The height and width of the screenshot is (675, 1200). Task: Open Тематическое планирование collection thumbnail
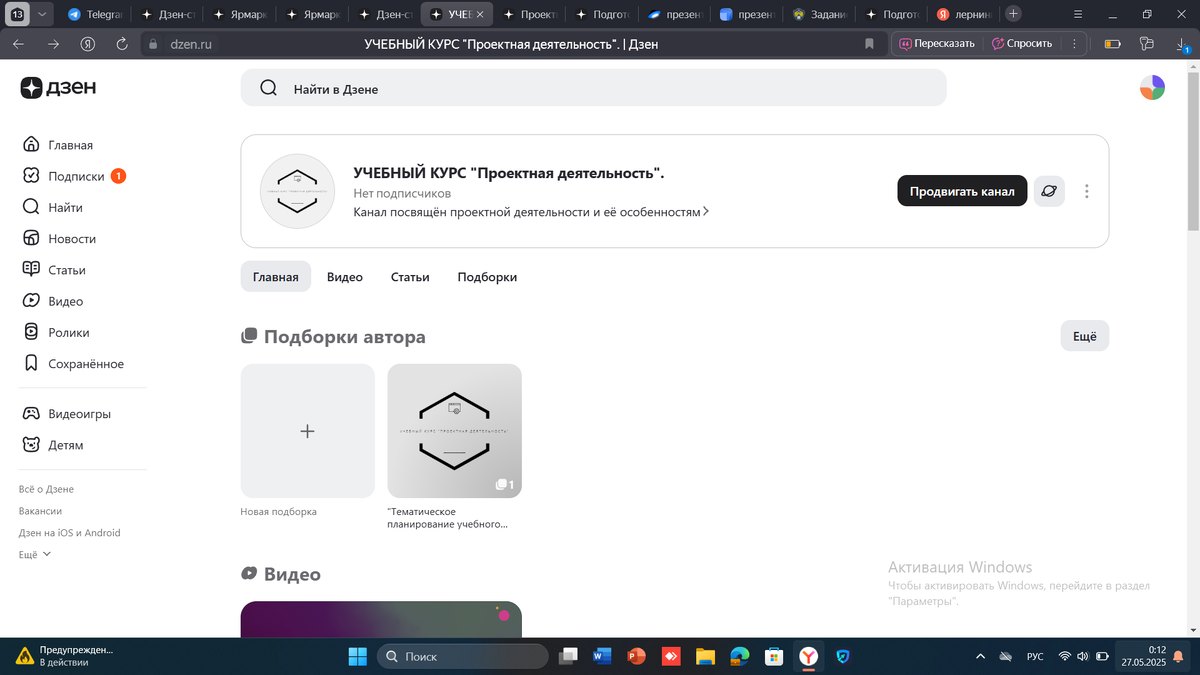454,431
